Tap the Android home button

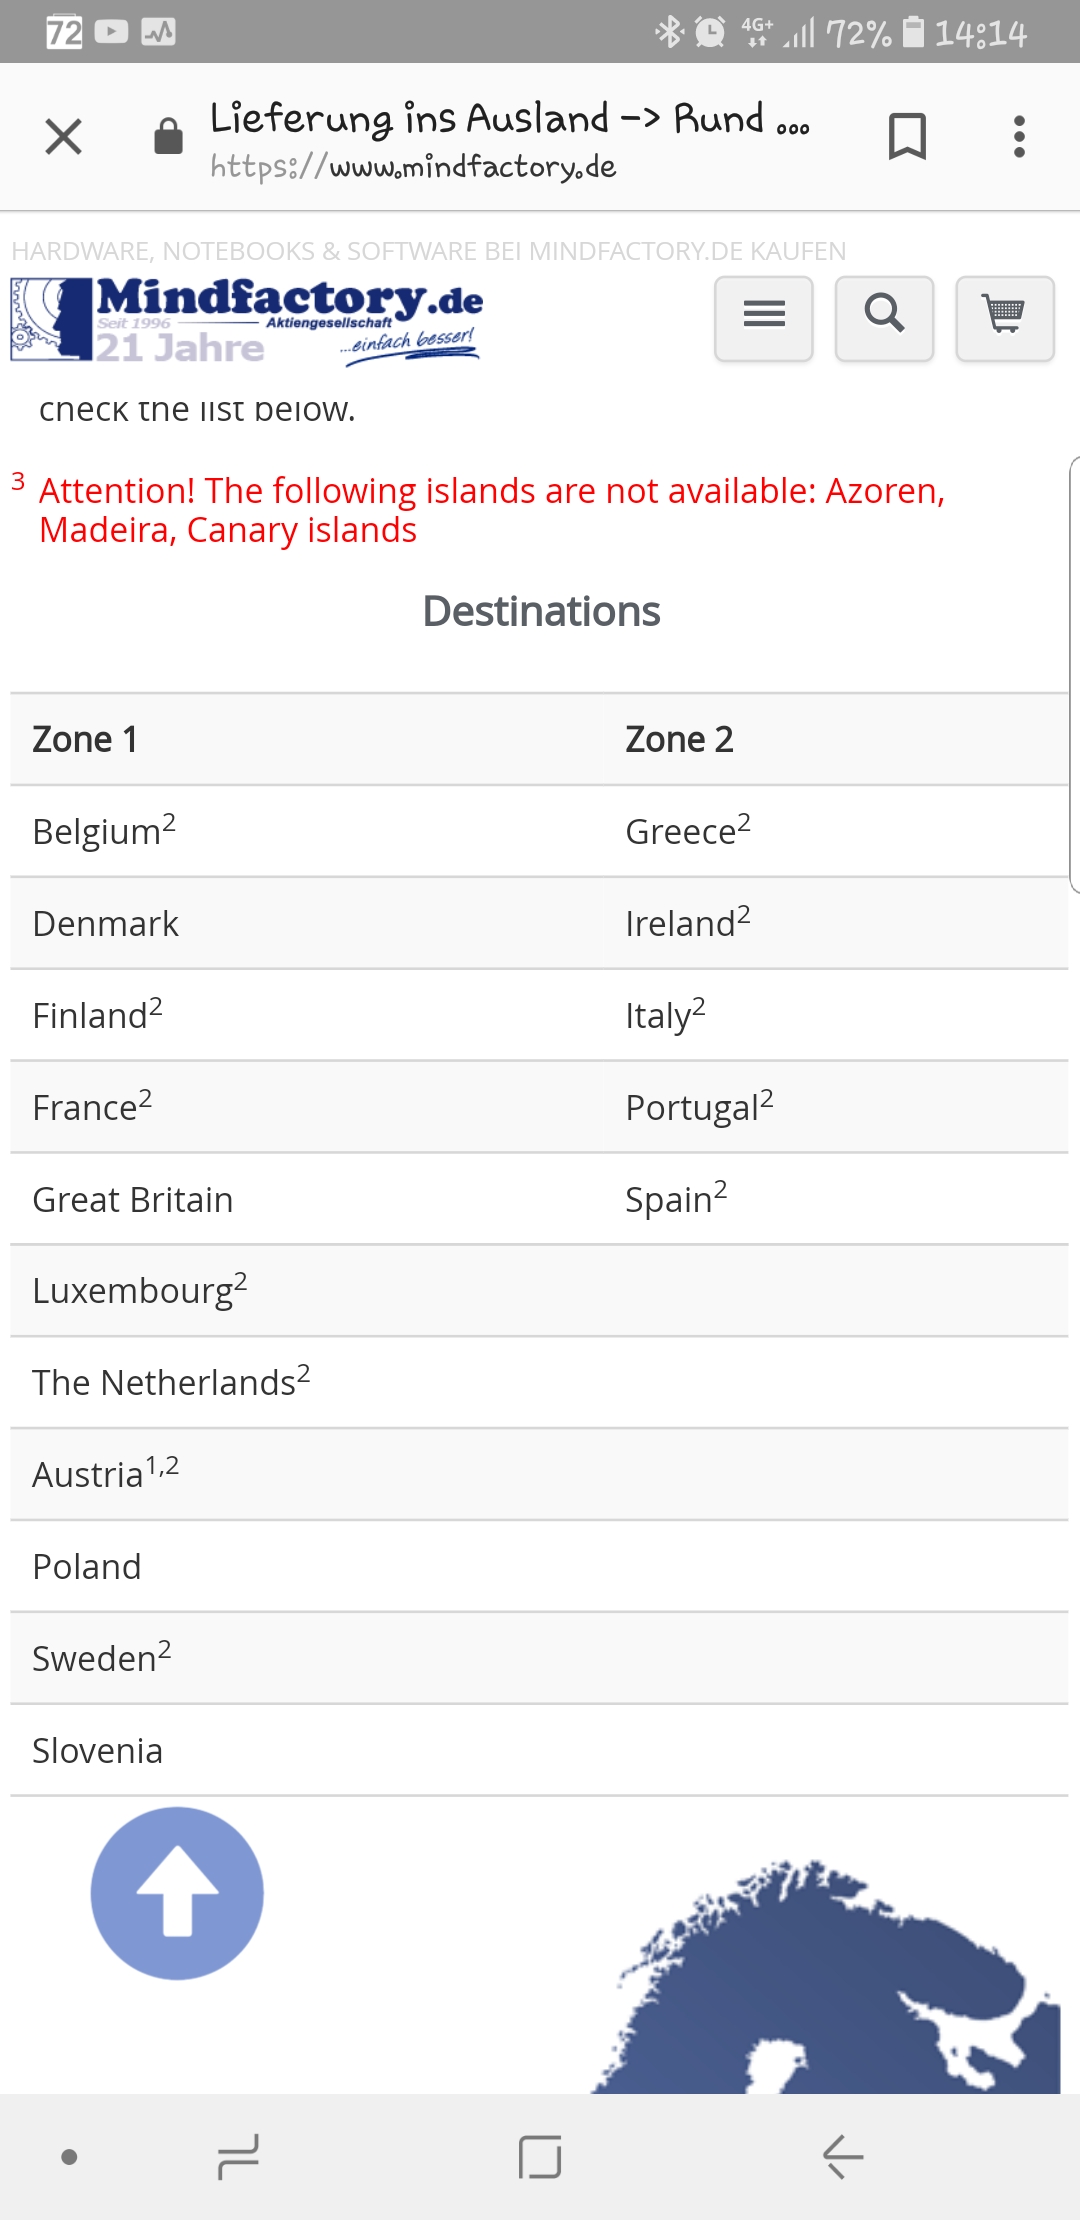click(x=540, y=2156)
